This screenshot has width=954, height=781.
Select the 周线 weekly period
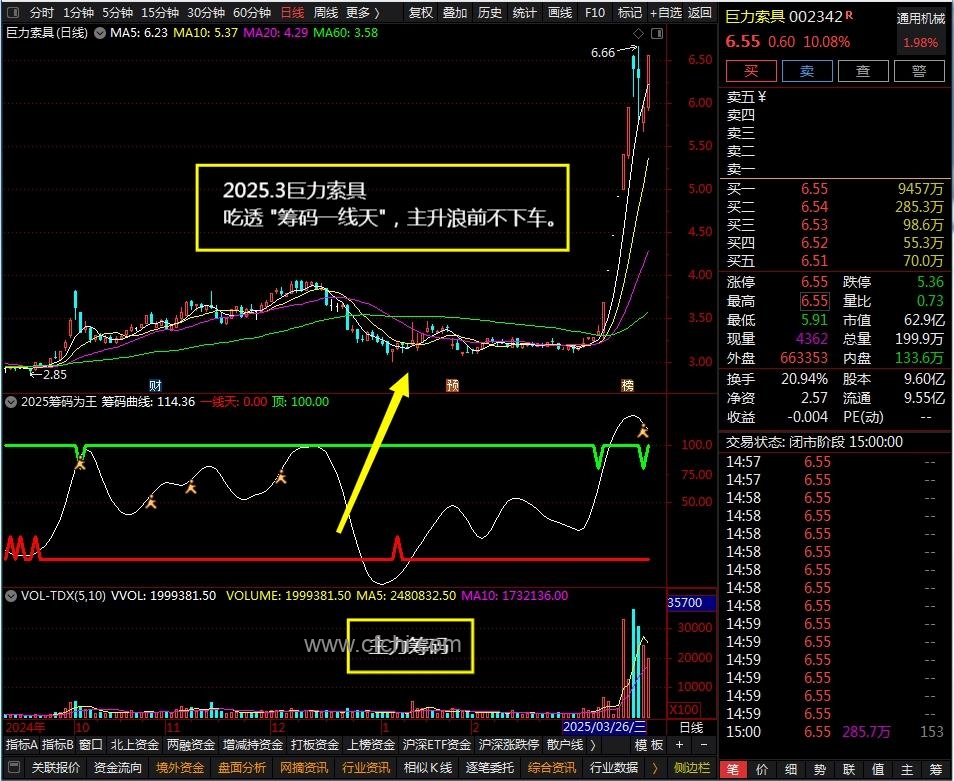tap(326, 13)
